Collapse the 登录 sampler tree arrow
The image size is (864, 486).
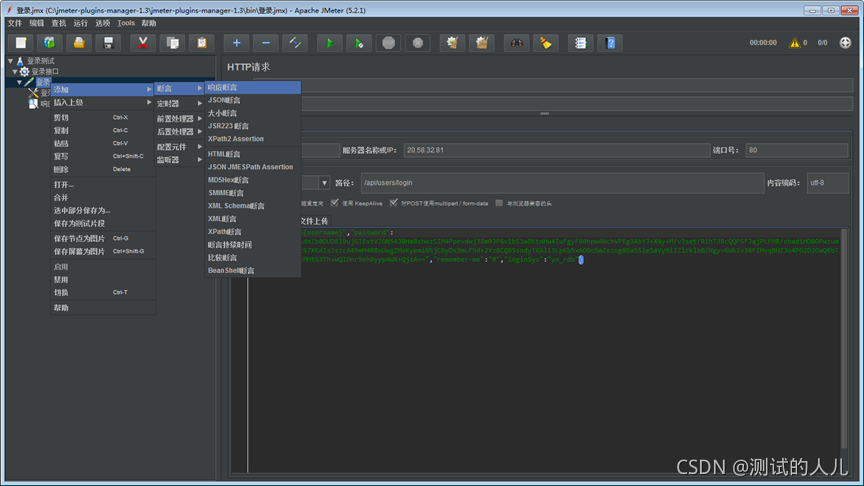click(x=19, y=82)
